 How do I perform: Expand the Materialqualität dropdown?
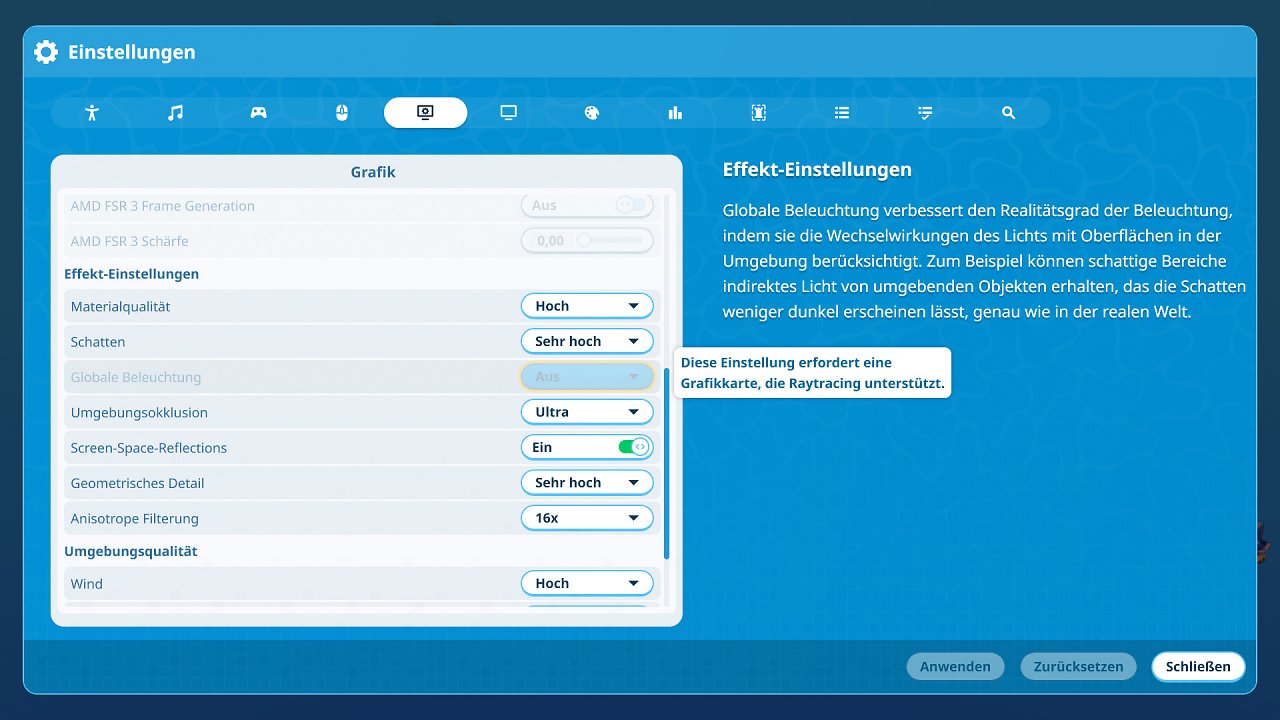point(587,306)
